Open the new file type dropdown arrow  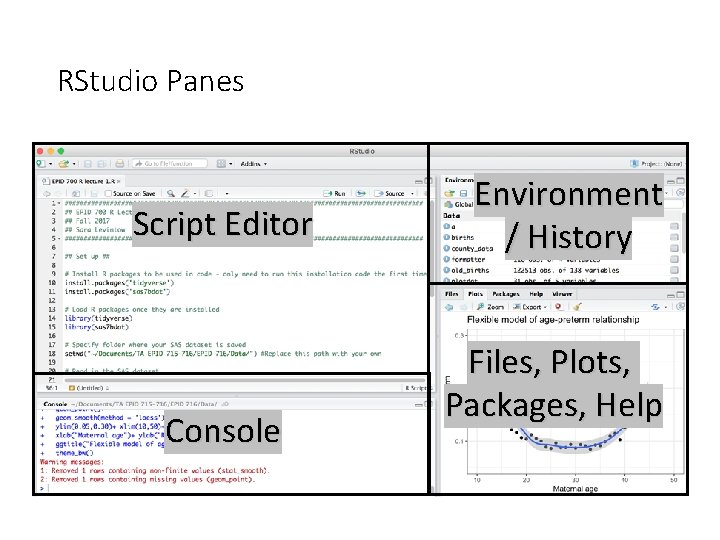click(50, 164)
